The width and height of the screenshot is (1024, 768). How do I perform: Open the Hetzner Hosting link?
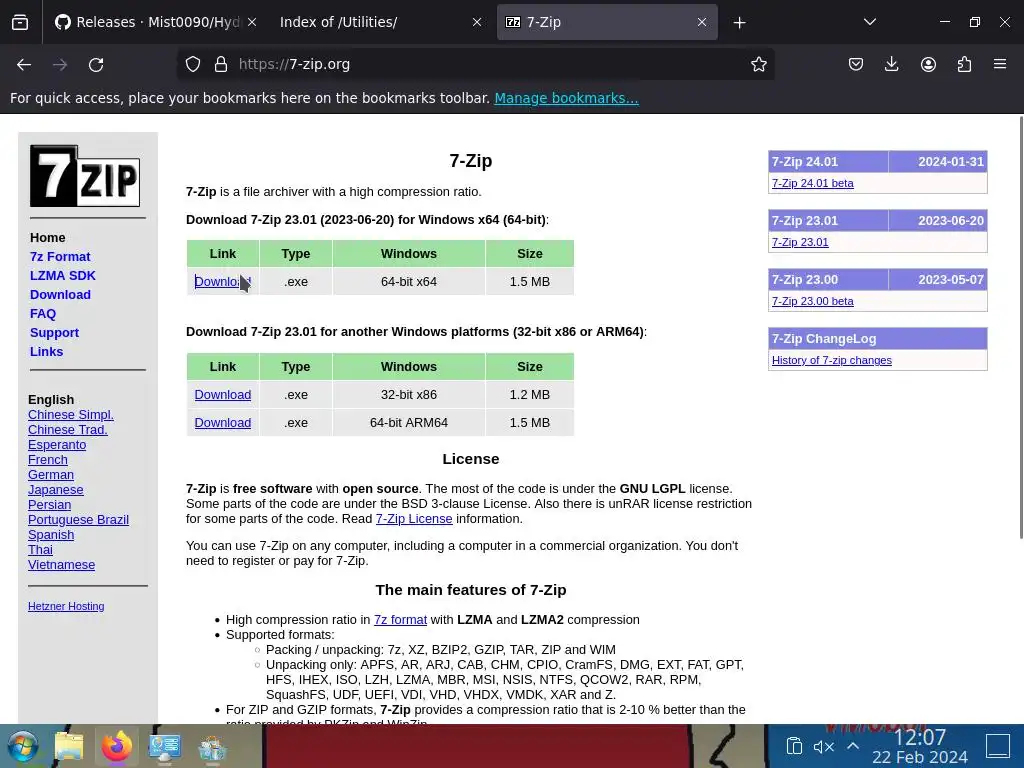(x=66, y=606)
